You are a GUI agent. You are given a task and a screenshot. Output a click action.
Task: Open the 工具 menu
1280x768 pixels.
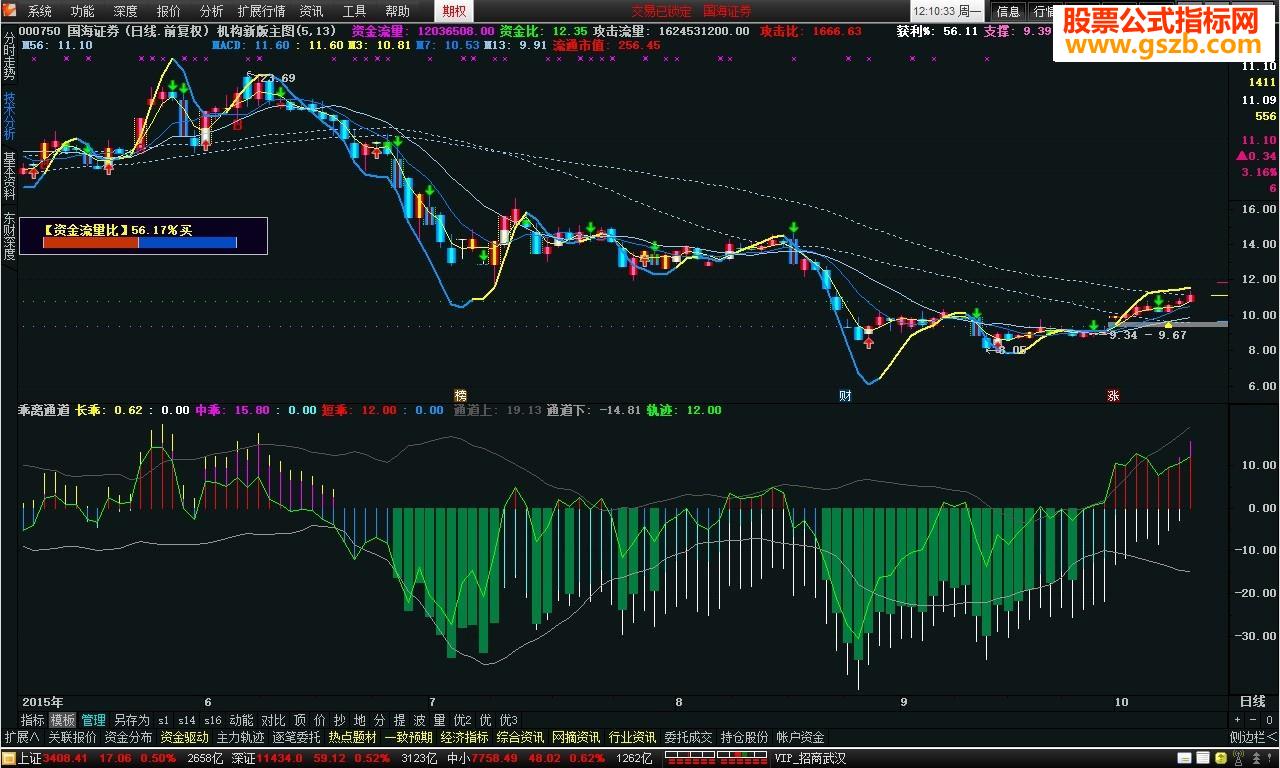coord(354,11)
